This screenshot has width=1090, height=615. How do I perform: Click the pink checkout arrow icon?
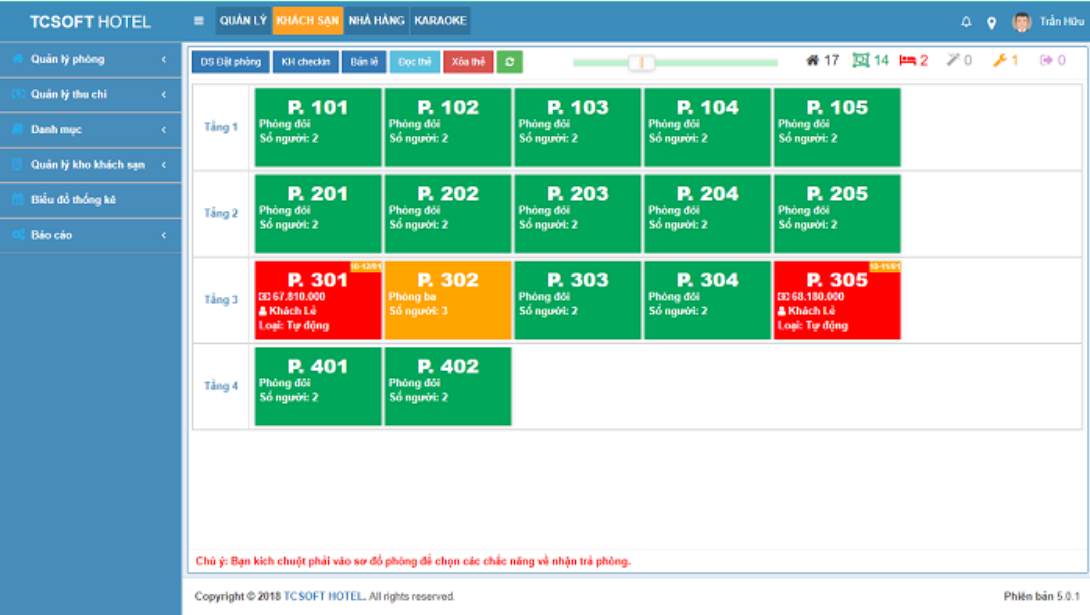coord(1046,60)
